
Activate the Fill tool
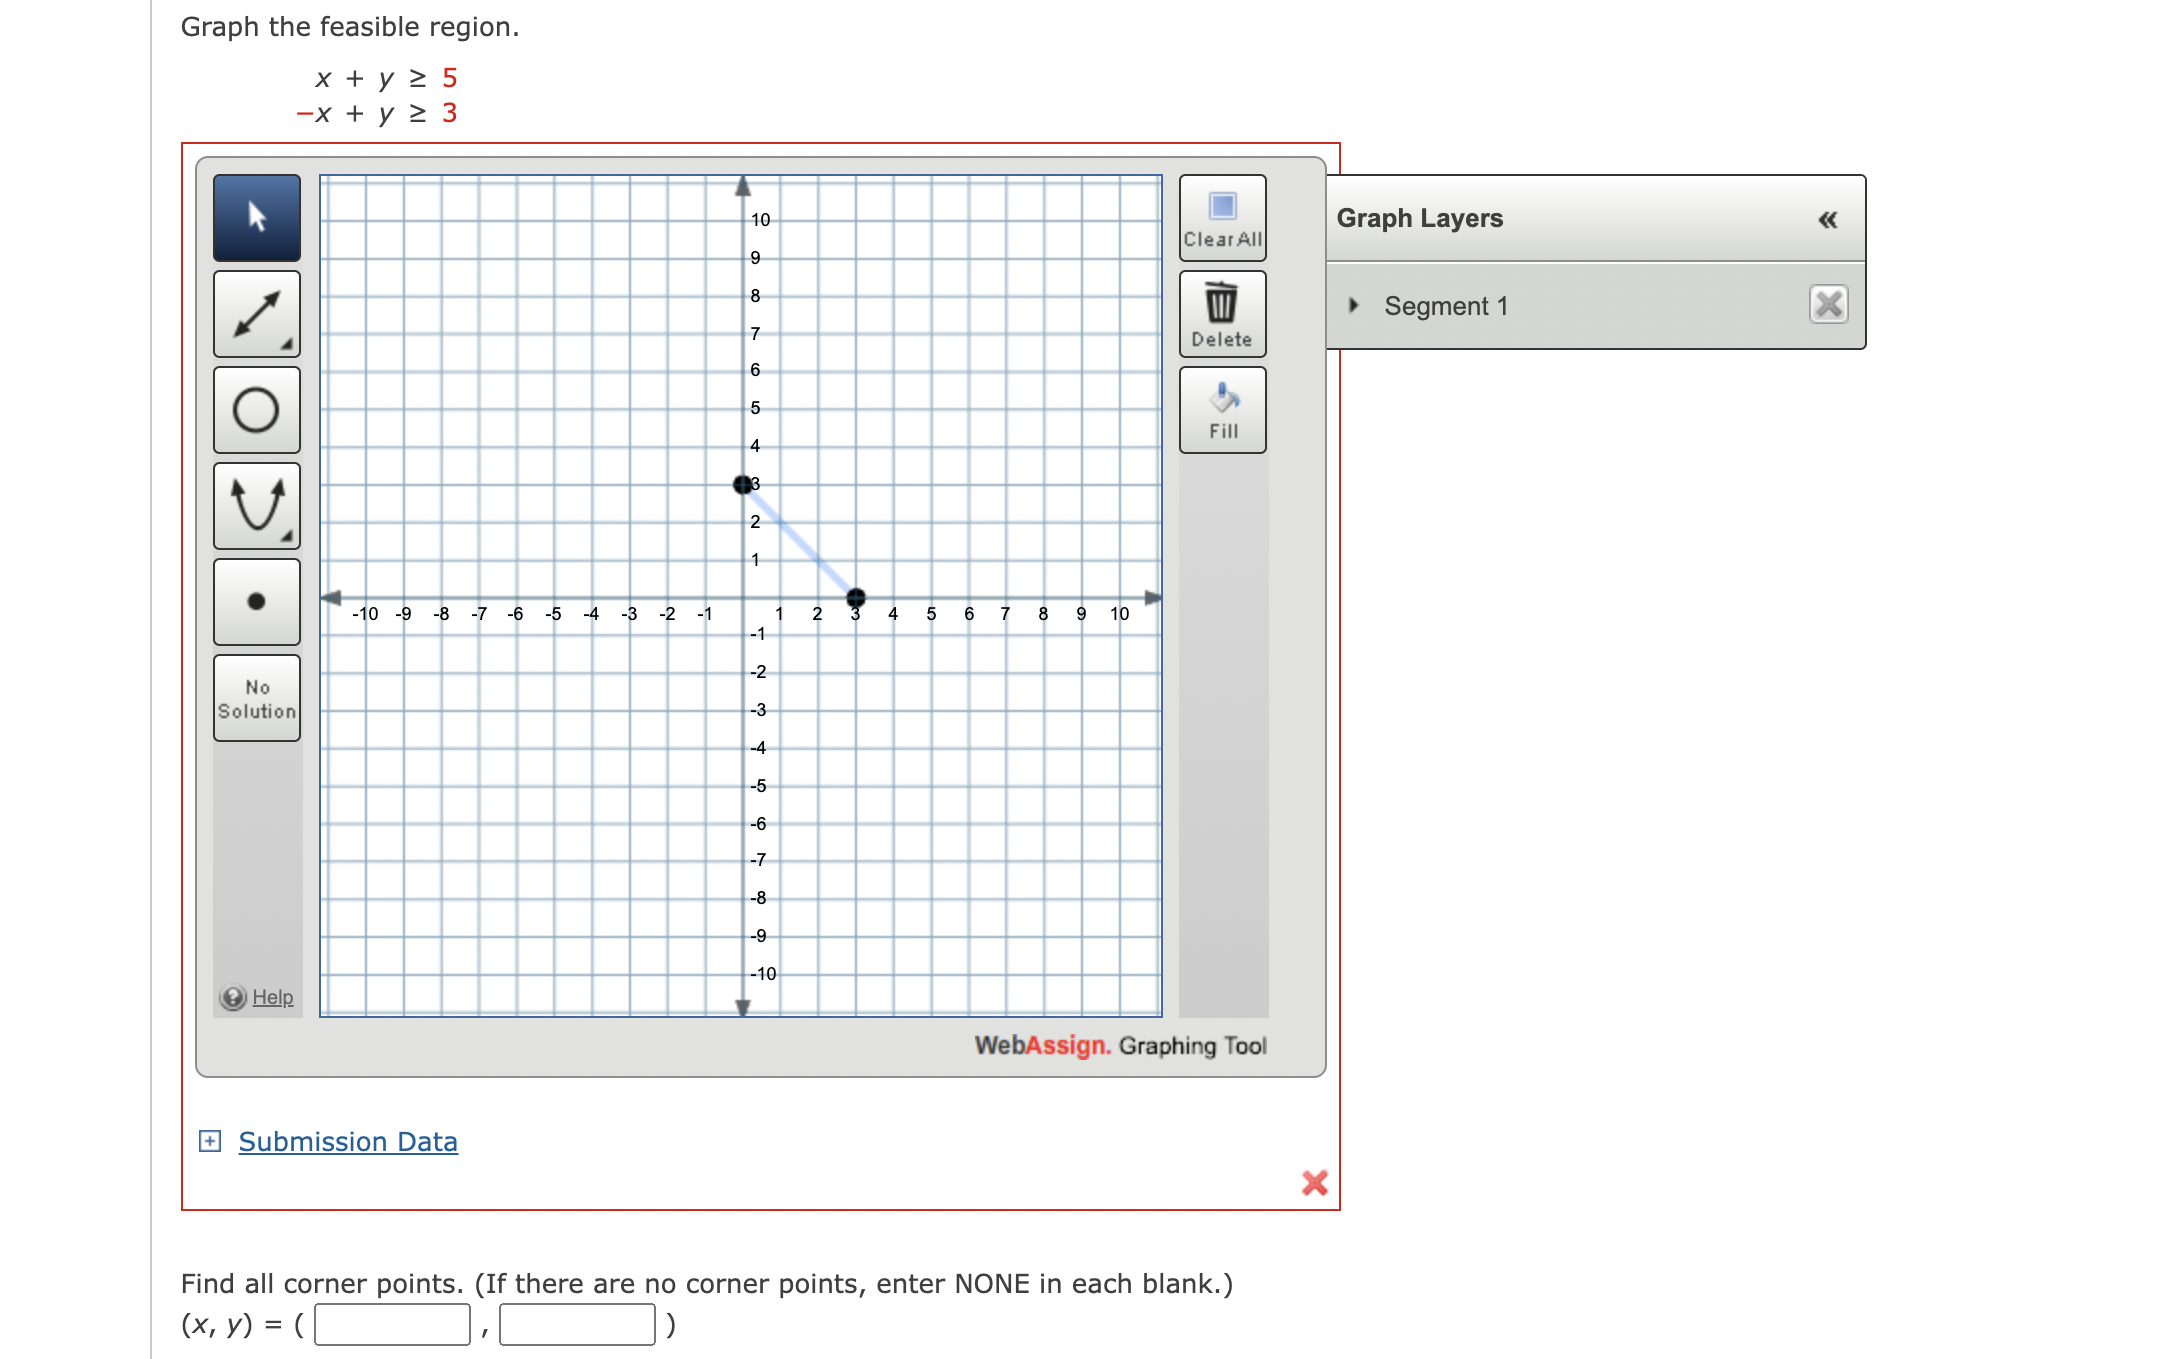click(x=1222, y=408)
